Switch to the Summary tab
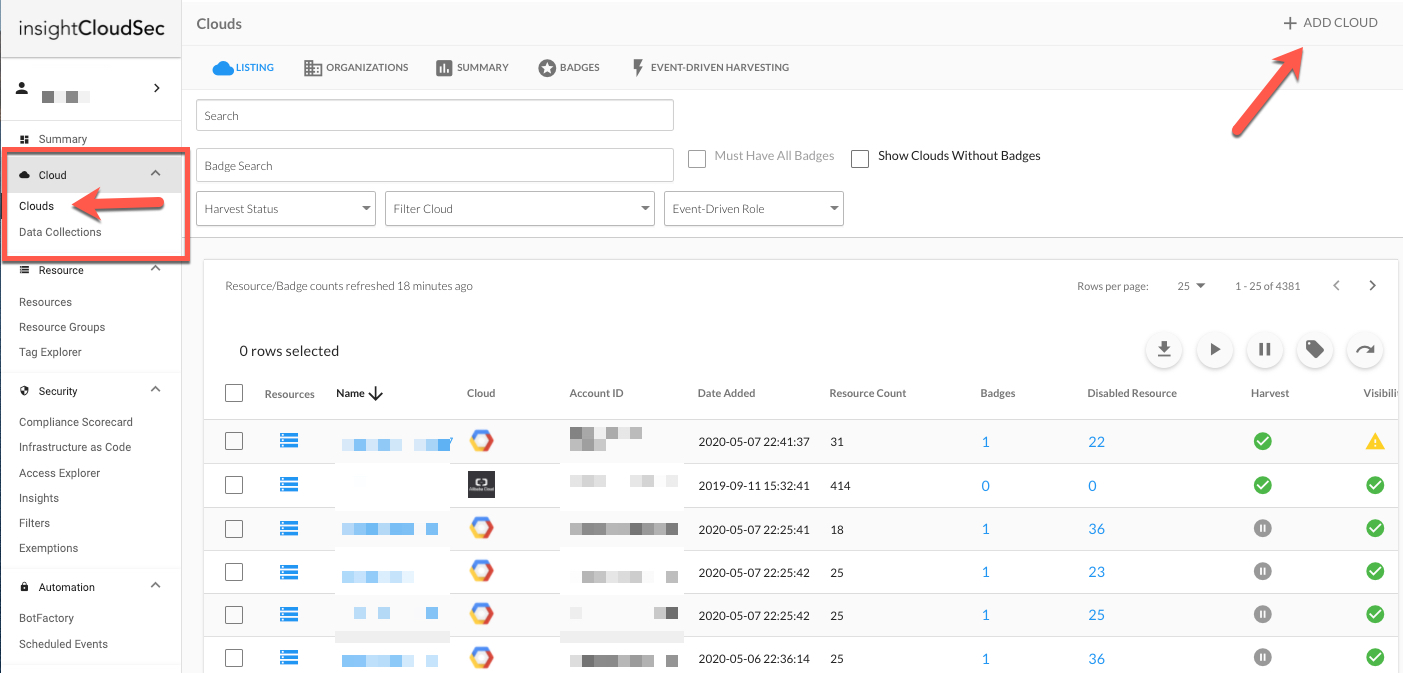Screen dimensions: 1403x673 472,68
